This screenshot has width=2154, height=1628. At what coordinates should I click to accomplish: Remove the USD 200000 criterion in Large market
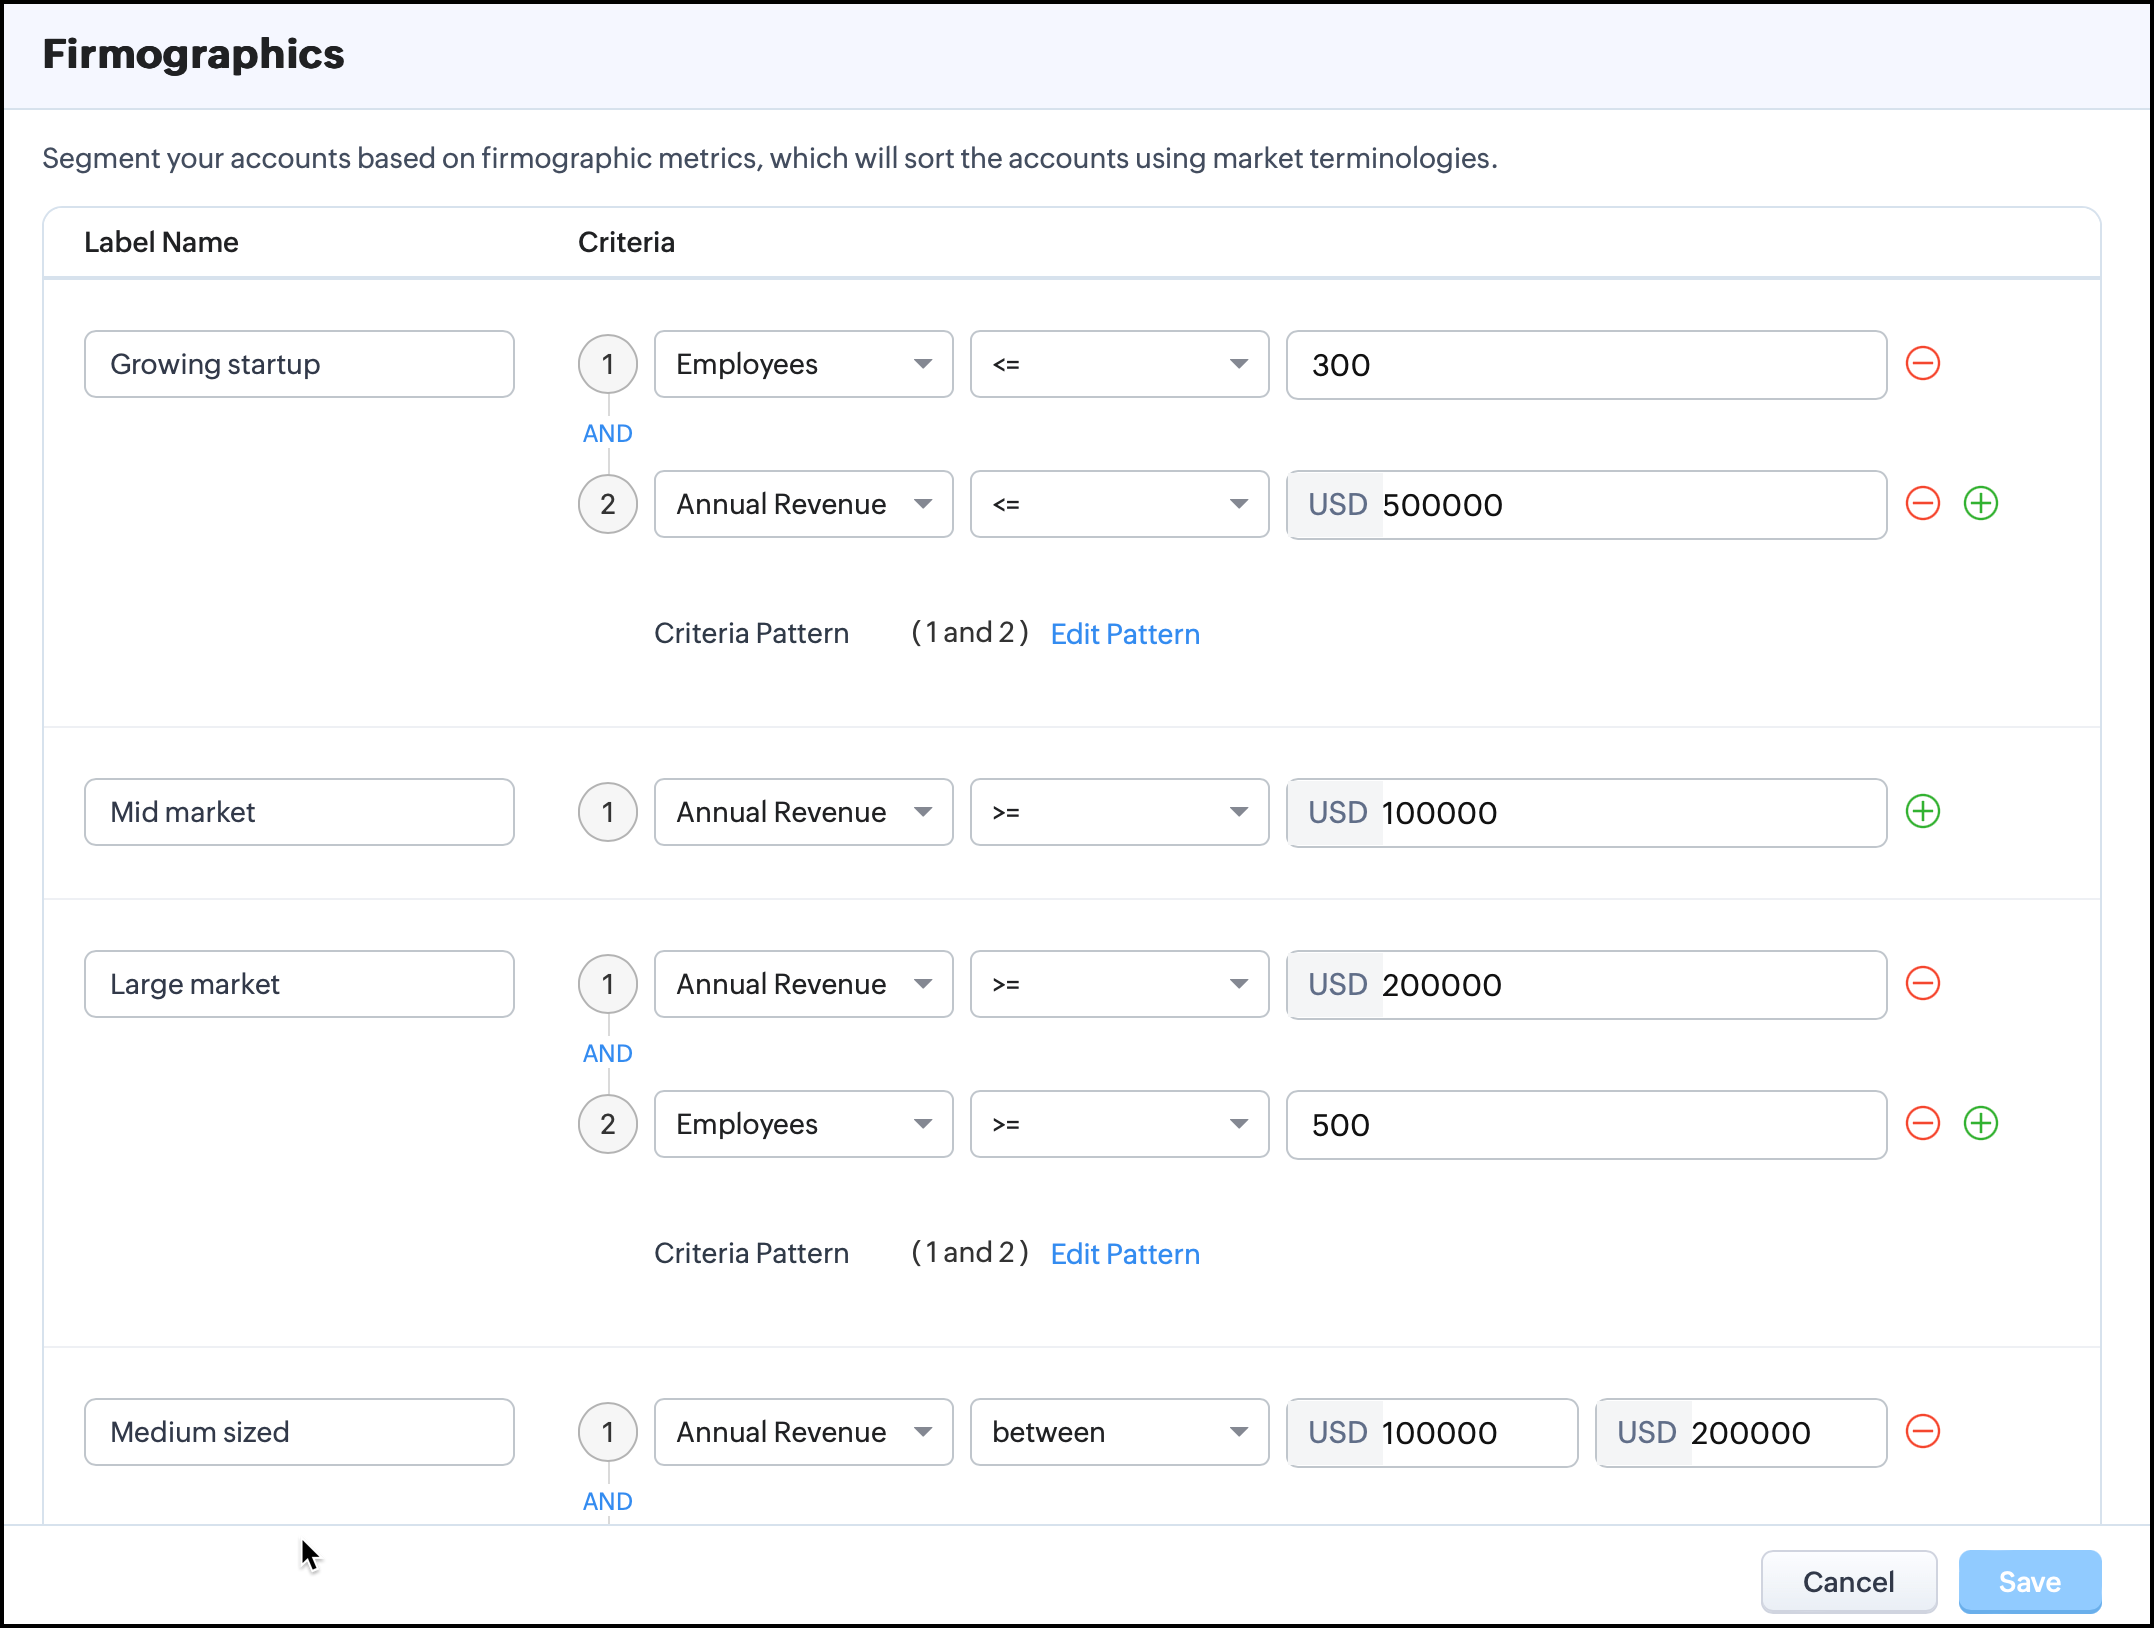coord(1922,984)
